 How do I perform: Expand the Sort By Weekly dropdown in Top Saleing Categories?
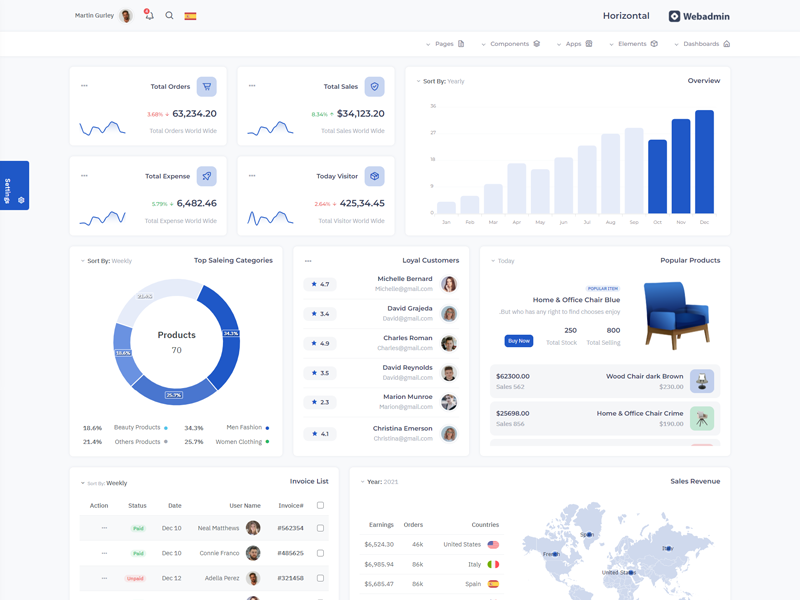coord(106,261)
